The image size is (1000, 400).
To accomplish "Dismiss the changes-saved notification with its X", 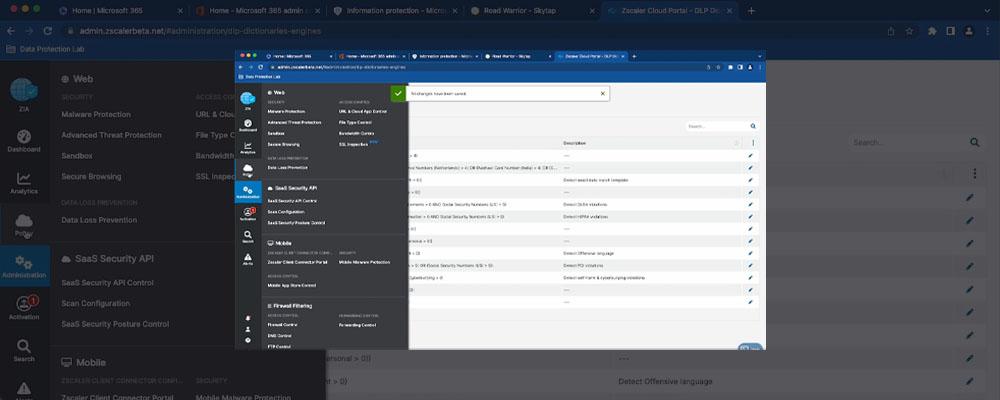I will click(x=603, y=93).
